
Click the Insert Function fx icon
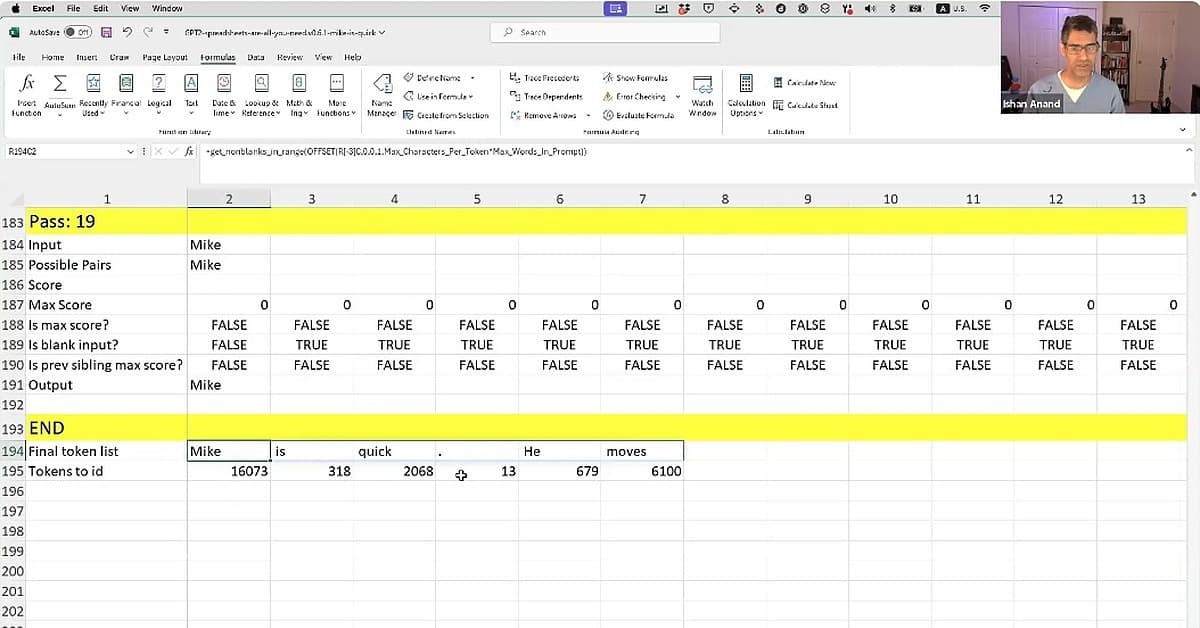pyautogui.click(x=27, y=84)
